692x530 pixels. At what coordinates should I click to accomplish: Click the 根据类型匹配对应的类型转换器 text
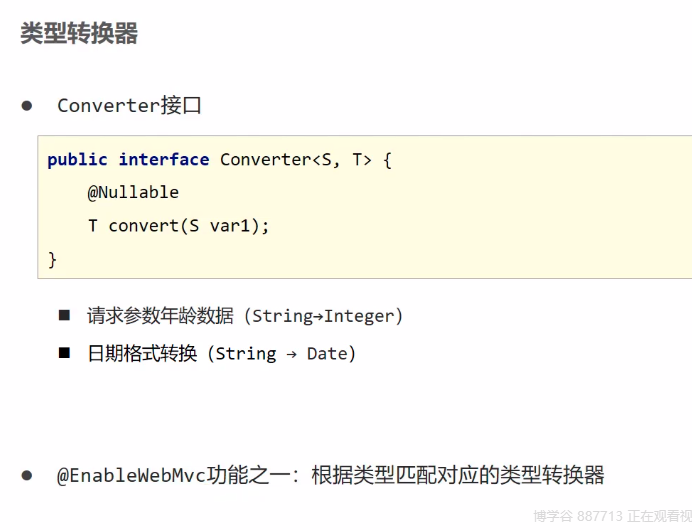tap(458, 475)
